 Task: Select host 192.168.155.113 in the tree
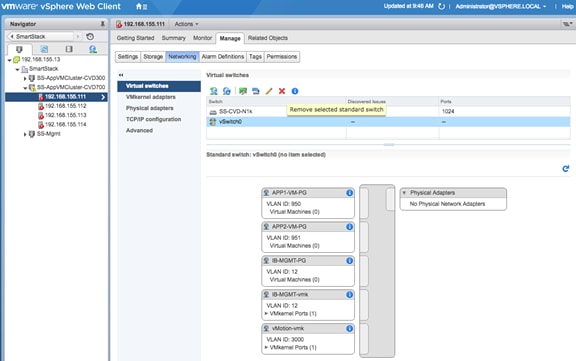pos(65,115)
